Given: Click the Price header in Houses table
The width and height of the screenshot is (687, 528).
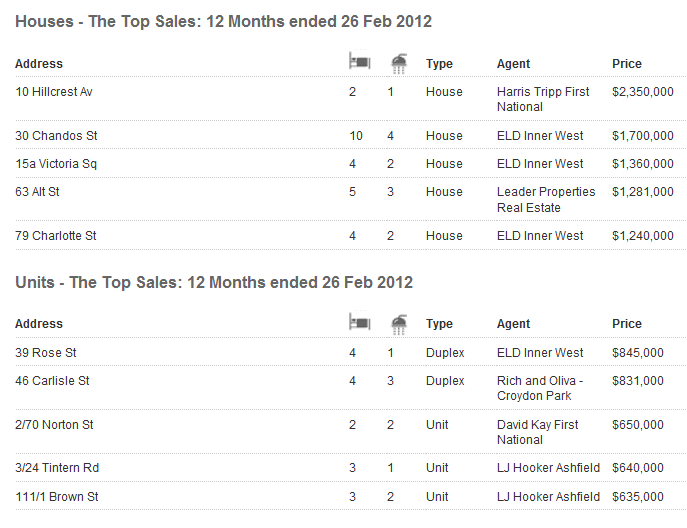Looking at the screenshot, I should tap(627, 64).
